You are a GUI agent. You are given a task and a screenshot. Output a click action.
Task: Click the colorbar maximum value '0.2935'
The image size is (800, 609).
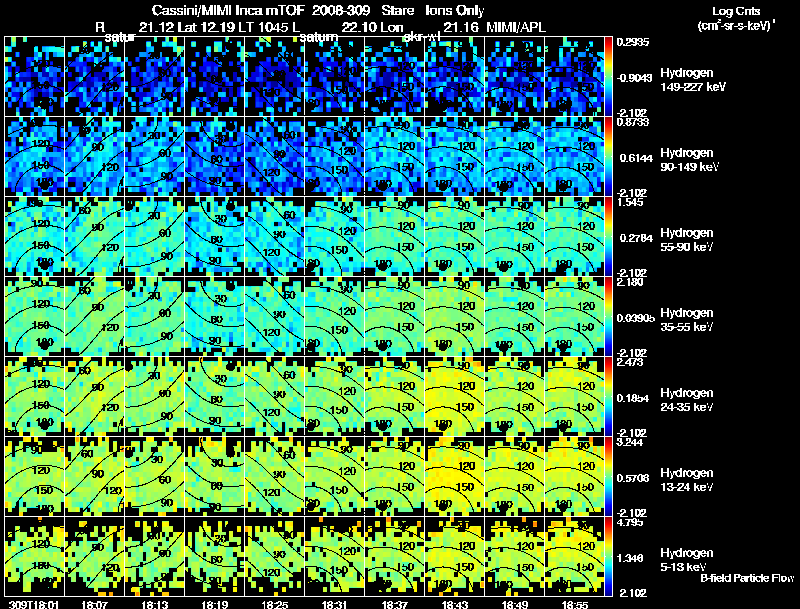pos(633,42)
